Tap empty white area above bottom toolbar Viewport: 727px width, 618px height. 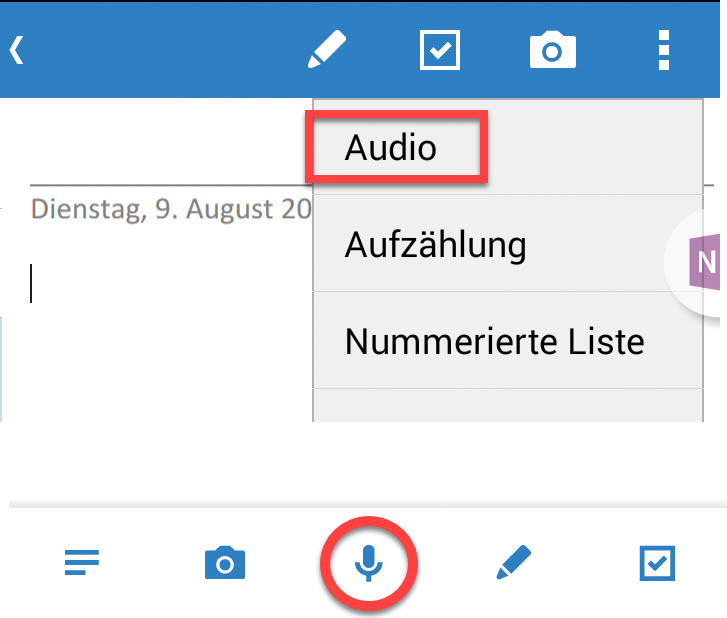[x=362, y=461]
